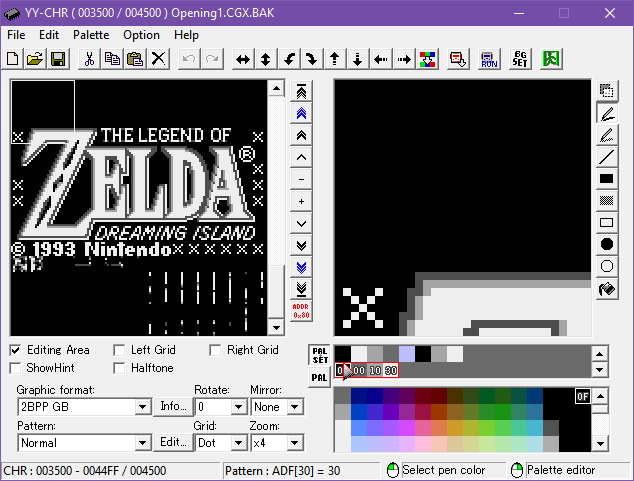Step the palette row up with the arrow
634x481 pixels.
pyautogui.click(x=600, y=354)
